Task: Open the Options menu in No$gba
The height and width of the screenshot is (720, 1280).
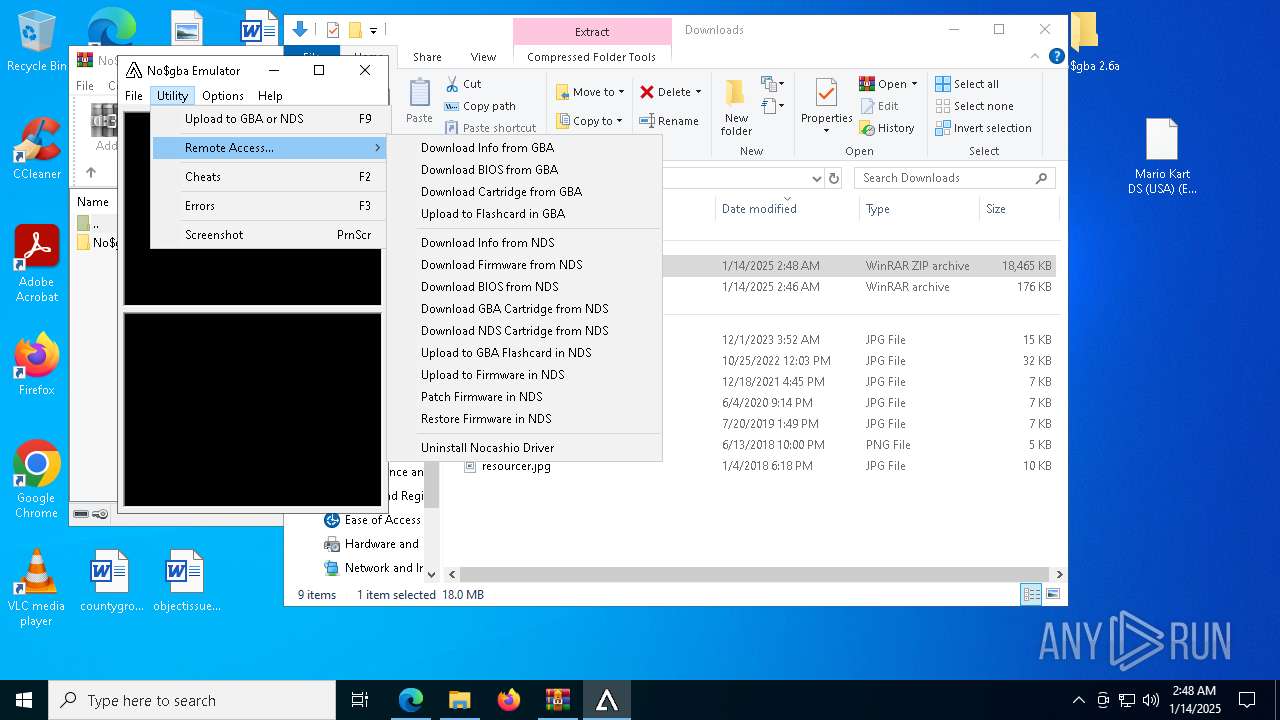Action: (222, 96)
